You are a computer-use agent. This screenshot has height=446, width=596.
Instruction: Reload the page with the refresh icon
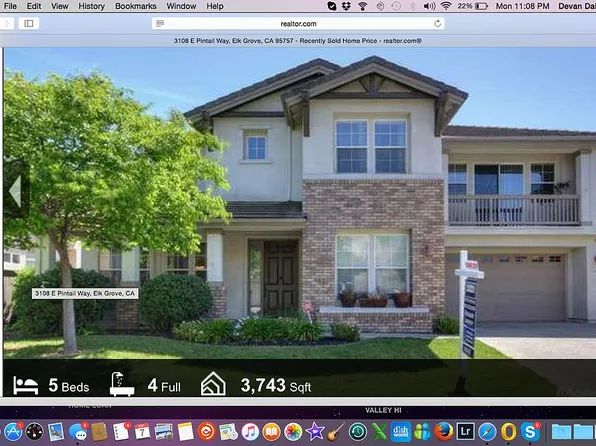pos(437,24)
